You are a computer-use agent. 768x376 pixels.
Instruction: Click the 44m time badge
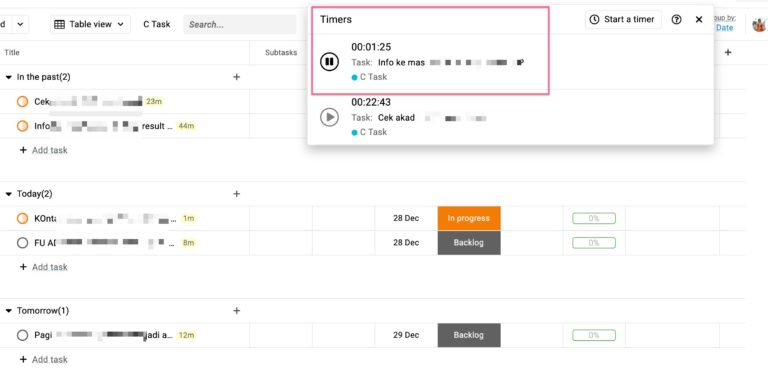[186, 126]
